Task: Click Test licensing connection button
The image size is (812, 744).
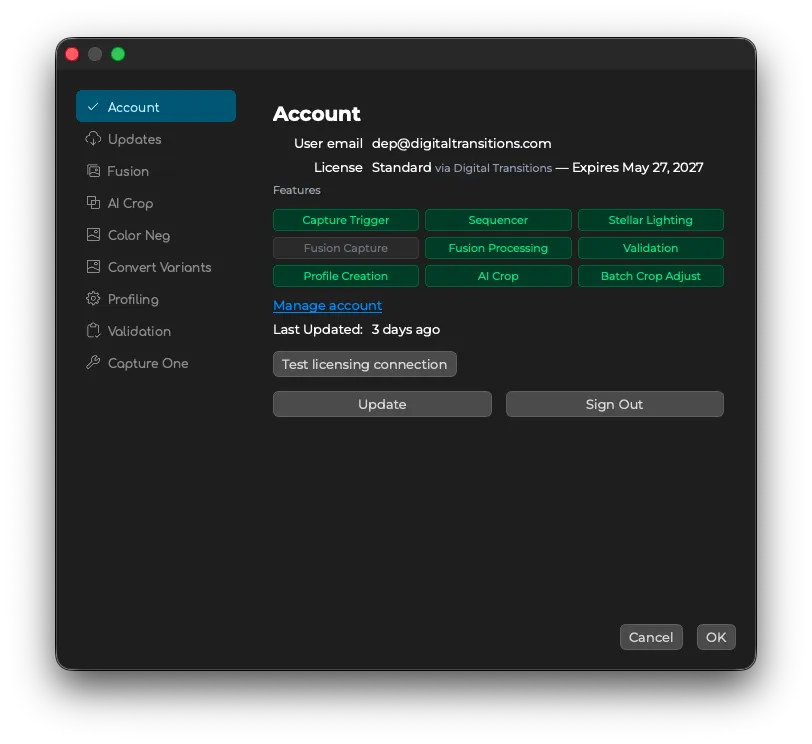Action: pyautogui.click(x=365, y=364)
